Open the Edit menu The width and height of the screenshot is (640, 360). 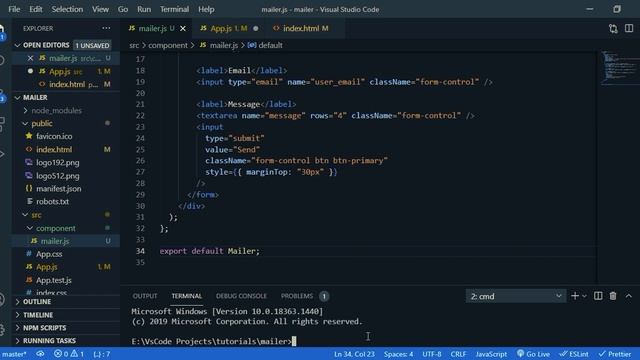pyautogui.click(x=36, y=9)
